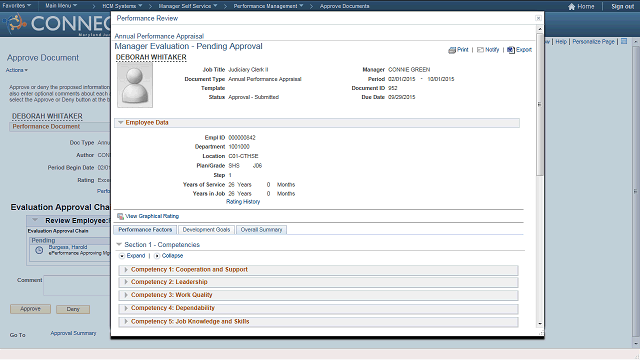This screenshot has width=640, height=360.
Task: Click the View Graphical Rating link text
Action: click(152, 216)
